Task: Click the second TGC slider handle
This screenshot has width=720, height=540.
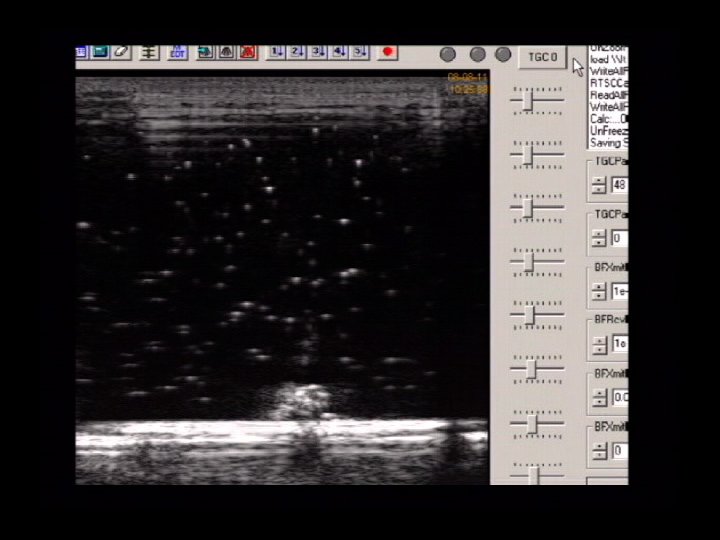Action: pyautogui.click(x=527, y=155)
